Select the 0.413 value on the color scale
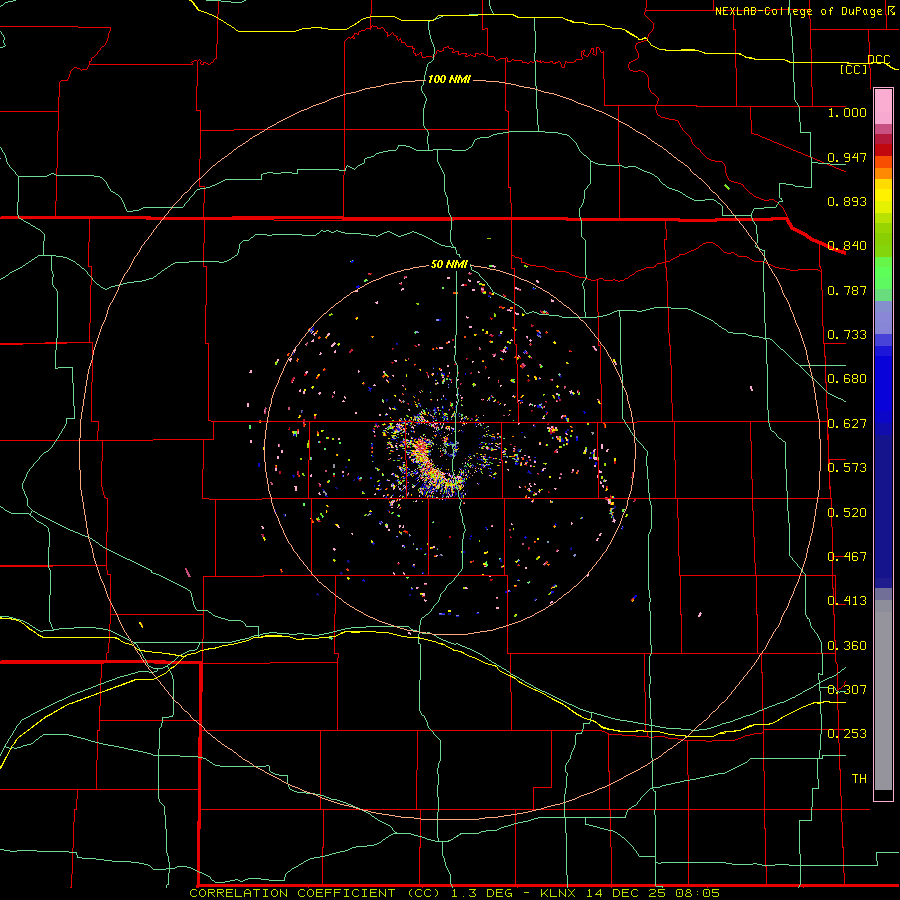900x900 pixels. pyautogui.click(x=847, y=601)
